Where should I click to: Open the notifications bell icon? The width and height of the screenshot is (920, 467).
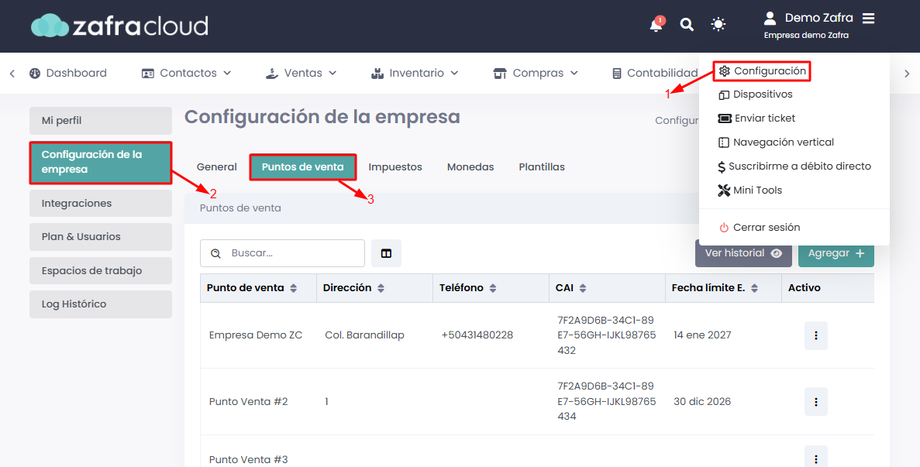pos(657,25)
